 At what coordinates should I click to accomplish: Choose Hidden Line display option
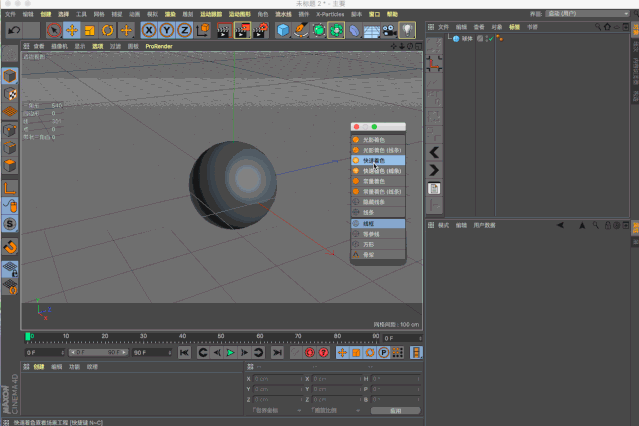point(378,202)
